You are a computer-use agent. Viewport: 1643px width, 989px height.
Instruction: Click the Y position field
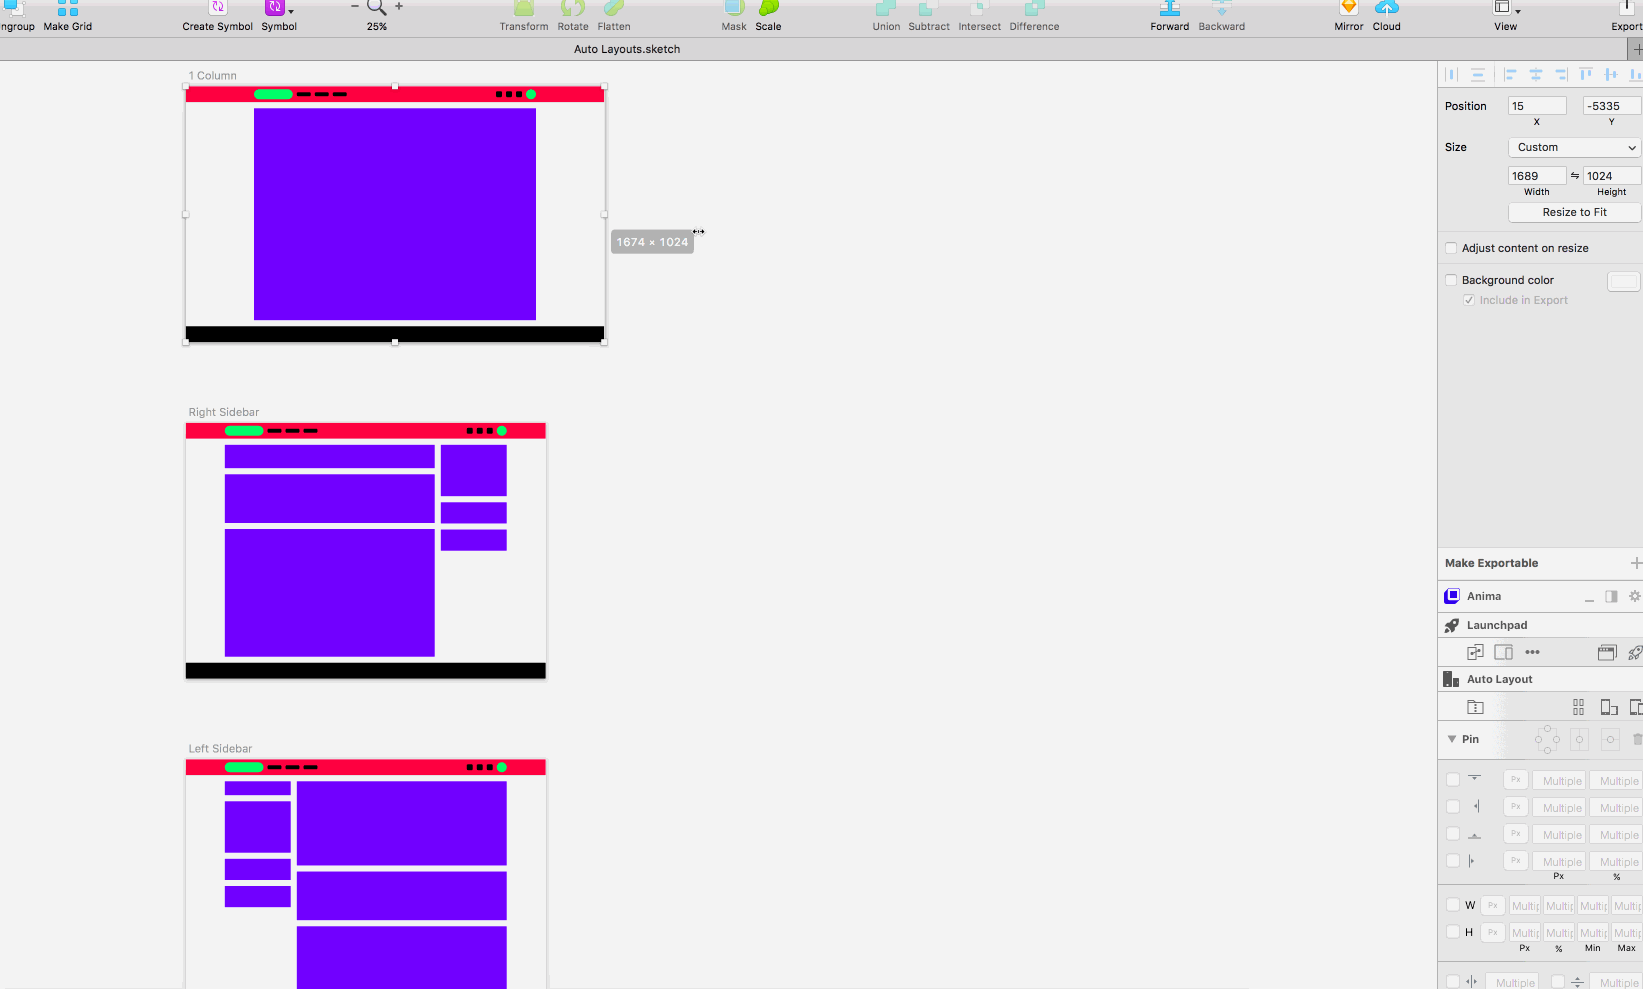pyautogui.click(x=1612, y=106)
